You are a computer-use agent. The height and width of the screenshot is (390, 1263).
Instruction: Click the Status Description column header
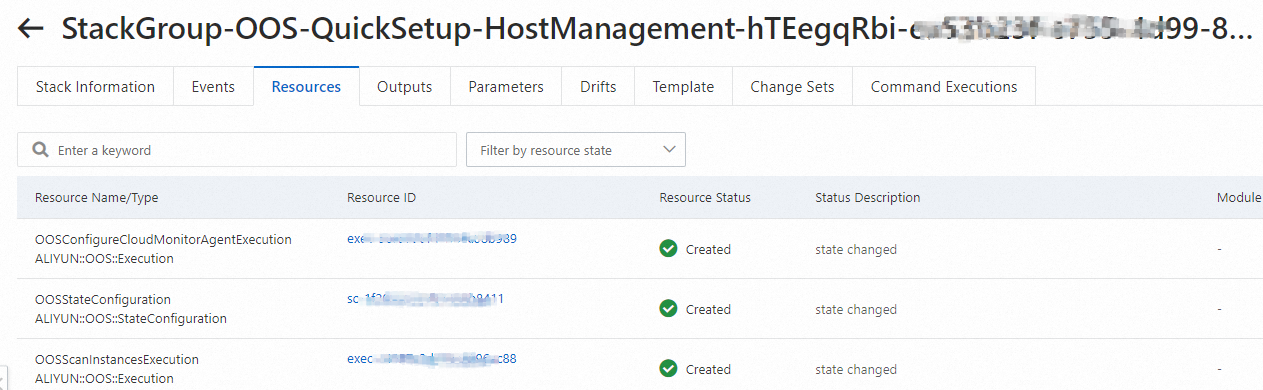click(x=868, y=198)
